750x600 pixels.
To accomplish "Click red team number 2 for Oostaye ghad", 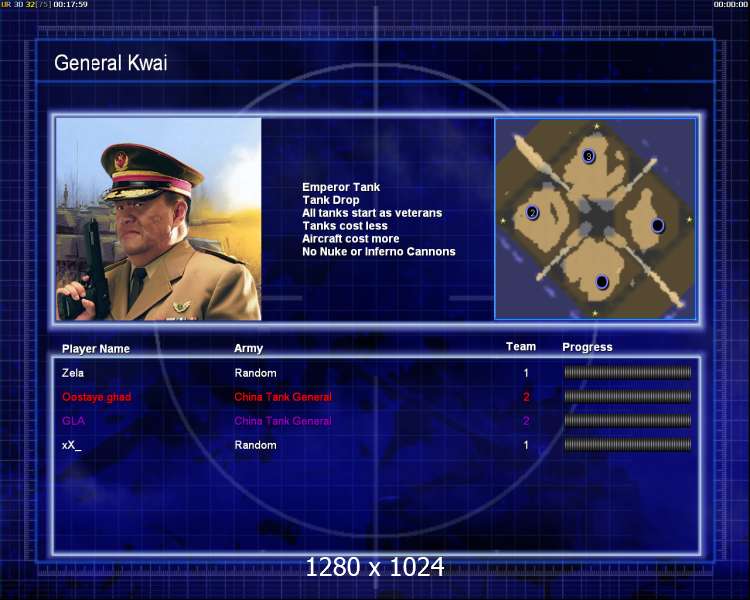I will pos(526,397).
